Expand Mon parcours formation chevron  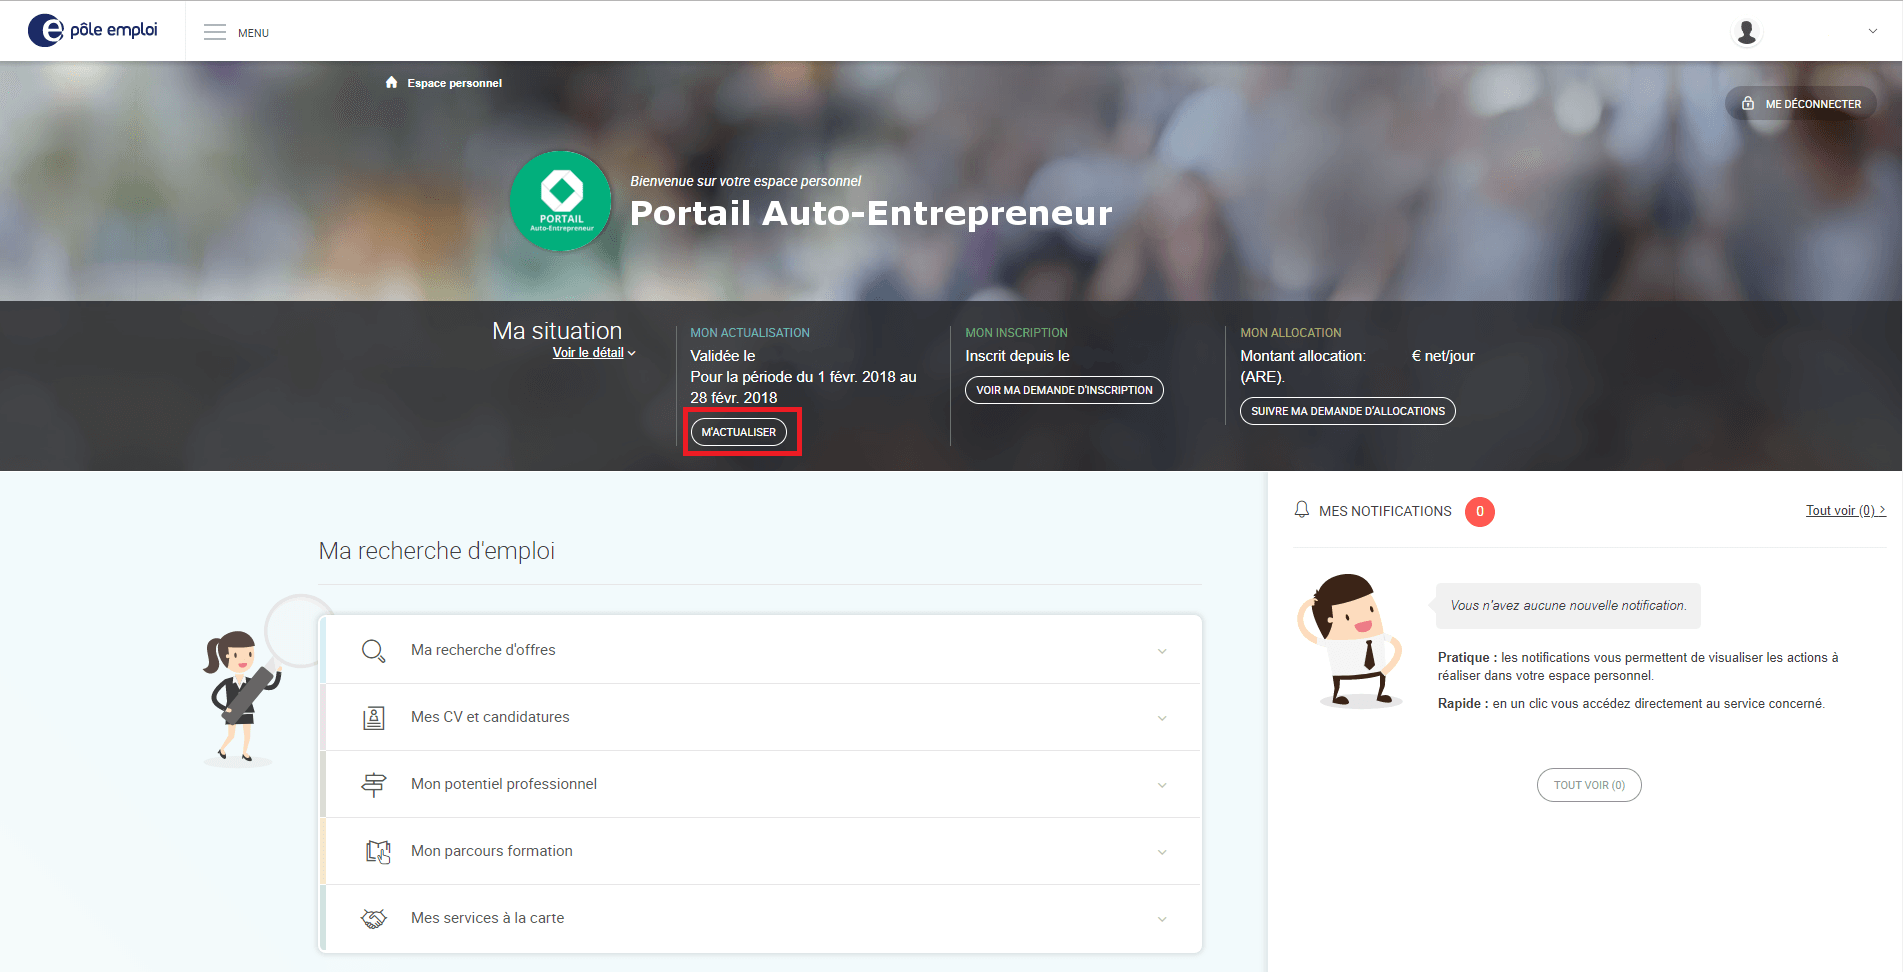pyautogui.click(x=1162, y=852)
